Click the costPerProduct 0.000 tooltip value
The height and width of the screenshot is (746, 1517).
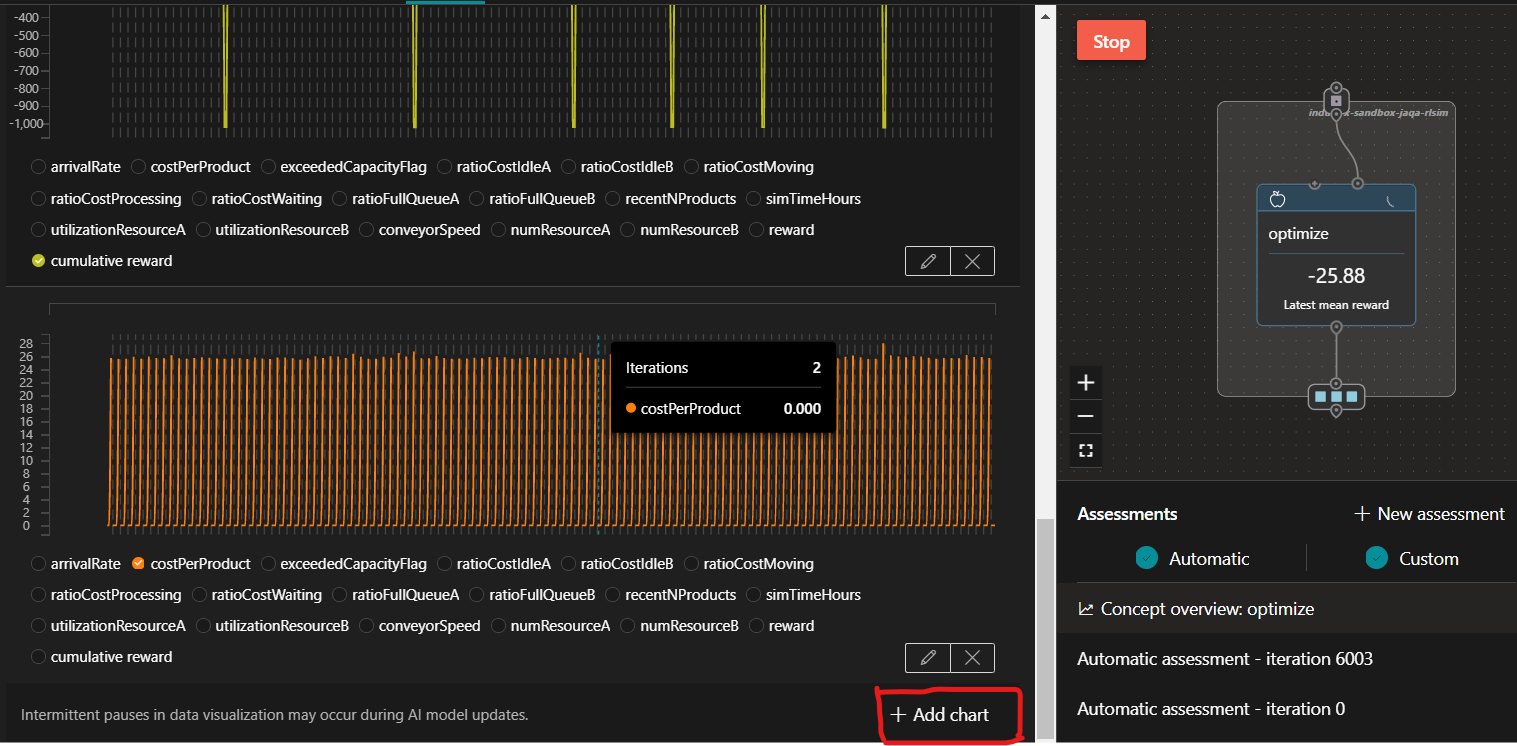802,409
